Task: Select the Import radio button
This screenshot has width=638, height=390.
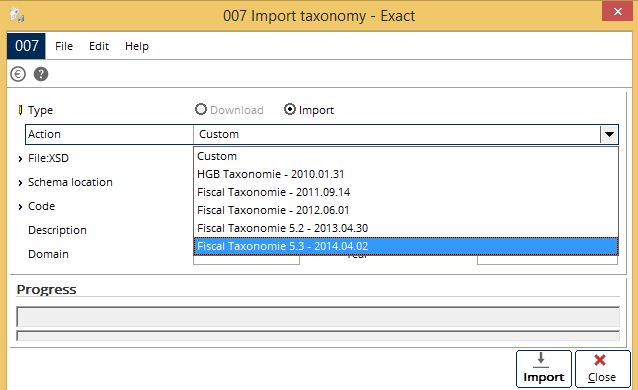Action: click(x=290, y=110)
